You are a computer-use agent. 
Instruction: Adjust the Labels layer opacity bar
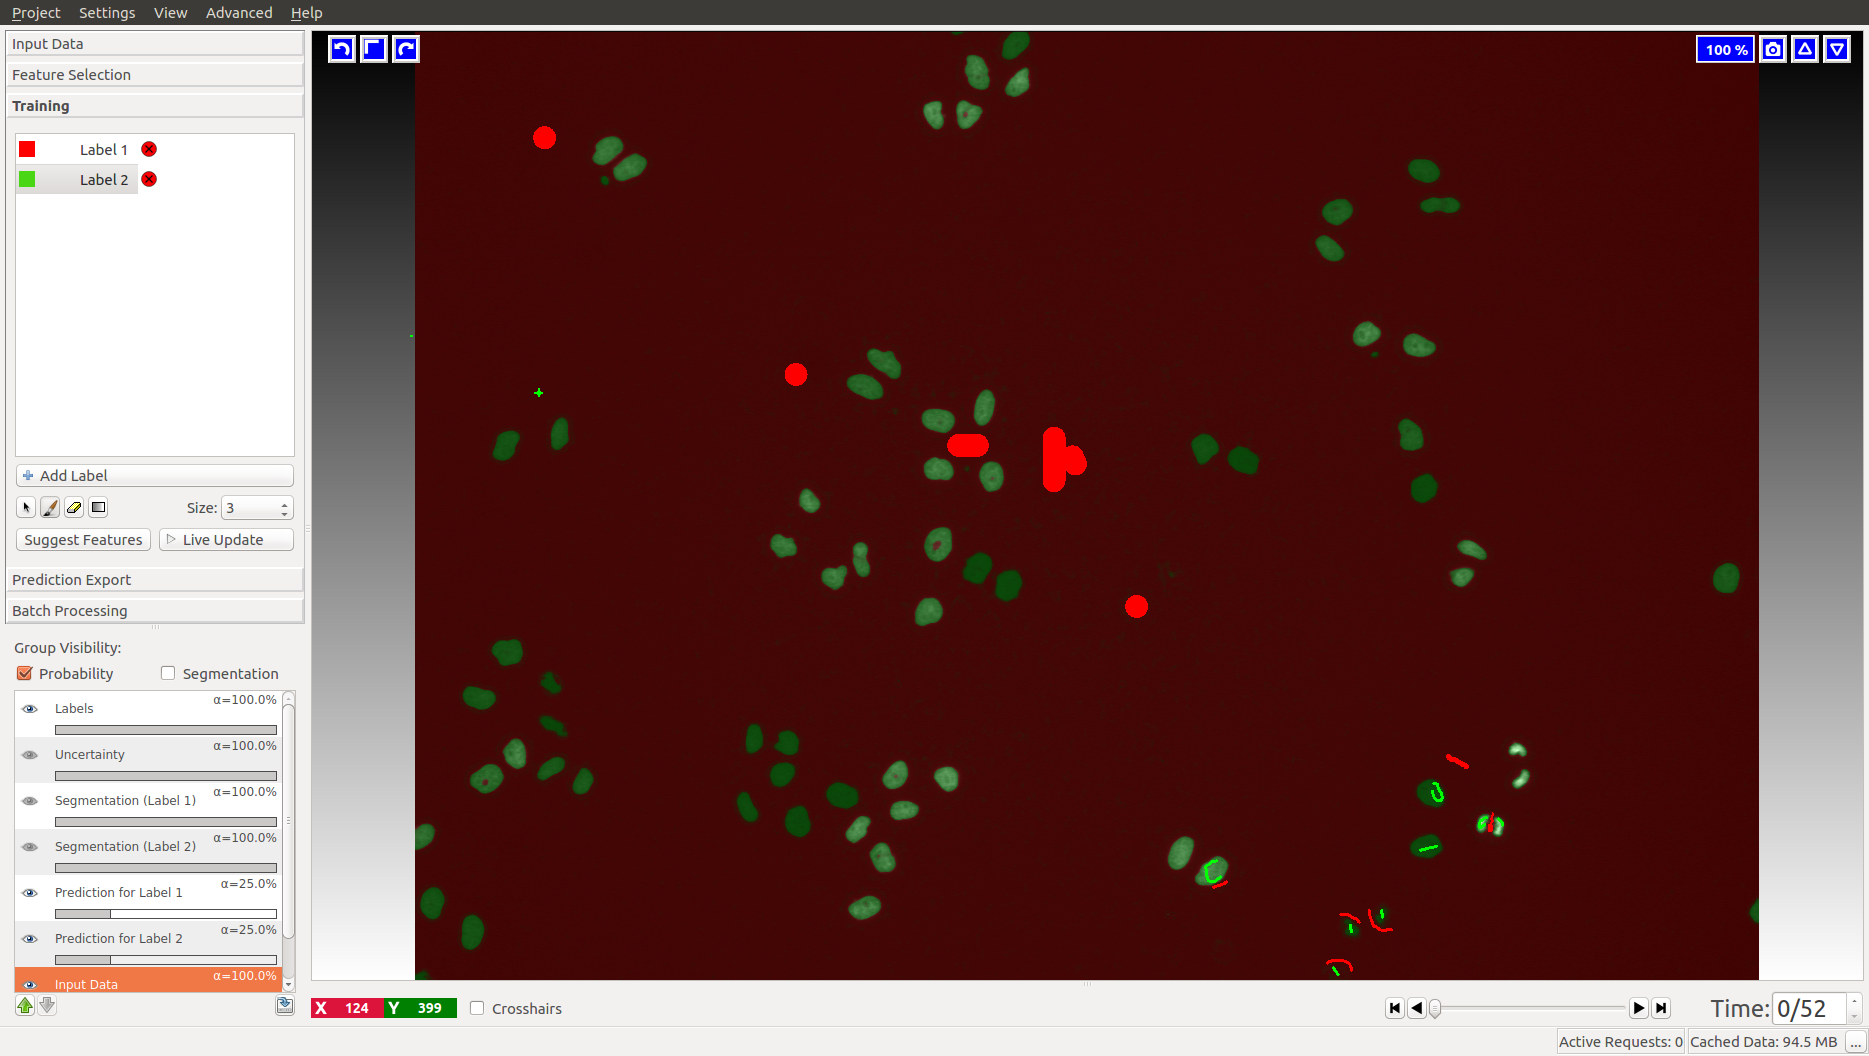coord(166,730)
